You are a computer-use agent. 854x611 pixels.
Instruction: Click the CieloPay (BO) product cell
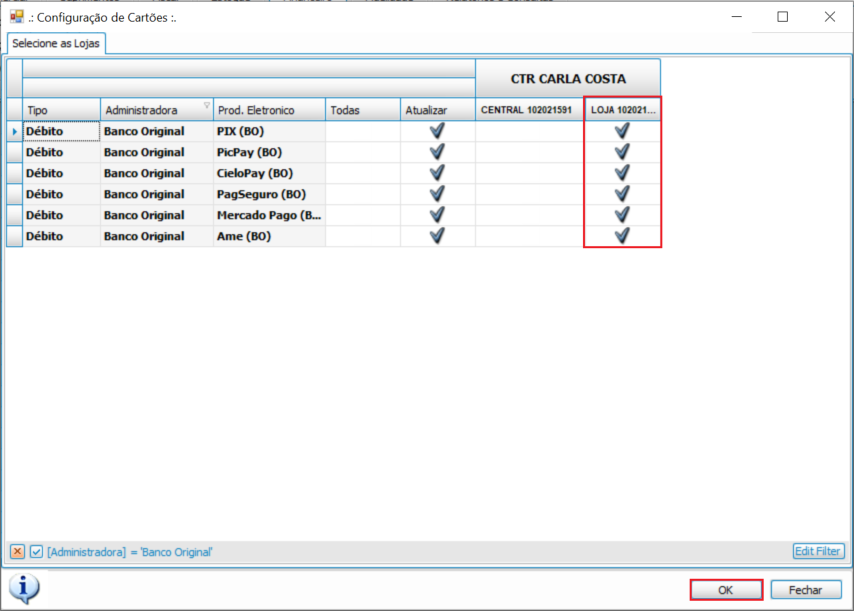pos(270,173)
